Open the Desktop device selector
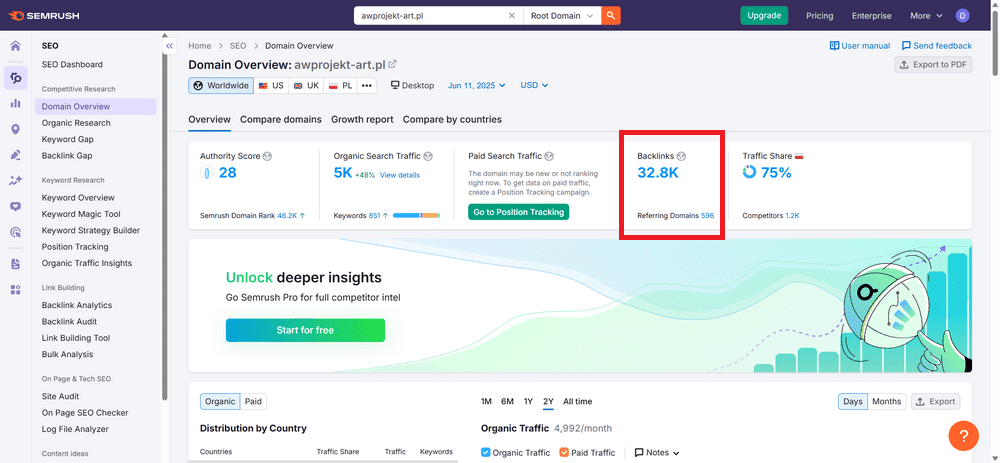The height and width of the screenshot is (463, 1000). [413, 85]
